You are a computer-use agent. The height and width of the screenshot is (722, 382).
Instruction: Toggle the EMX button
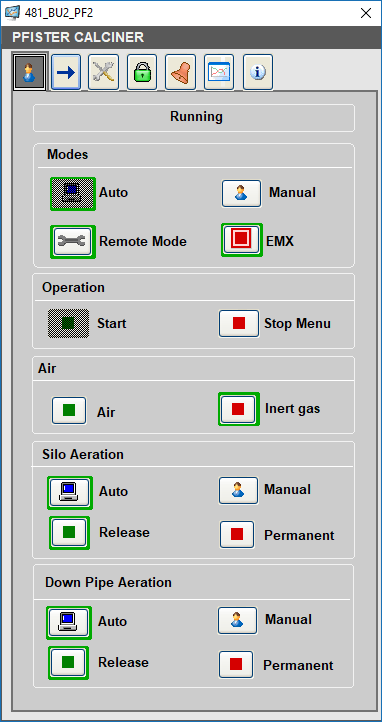(242, 240)
